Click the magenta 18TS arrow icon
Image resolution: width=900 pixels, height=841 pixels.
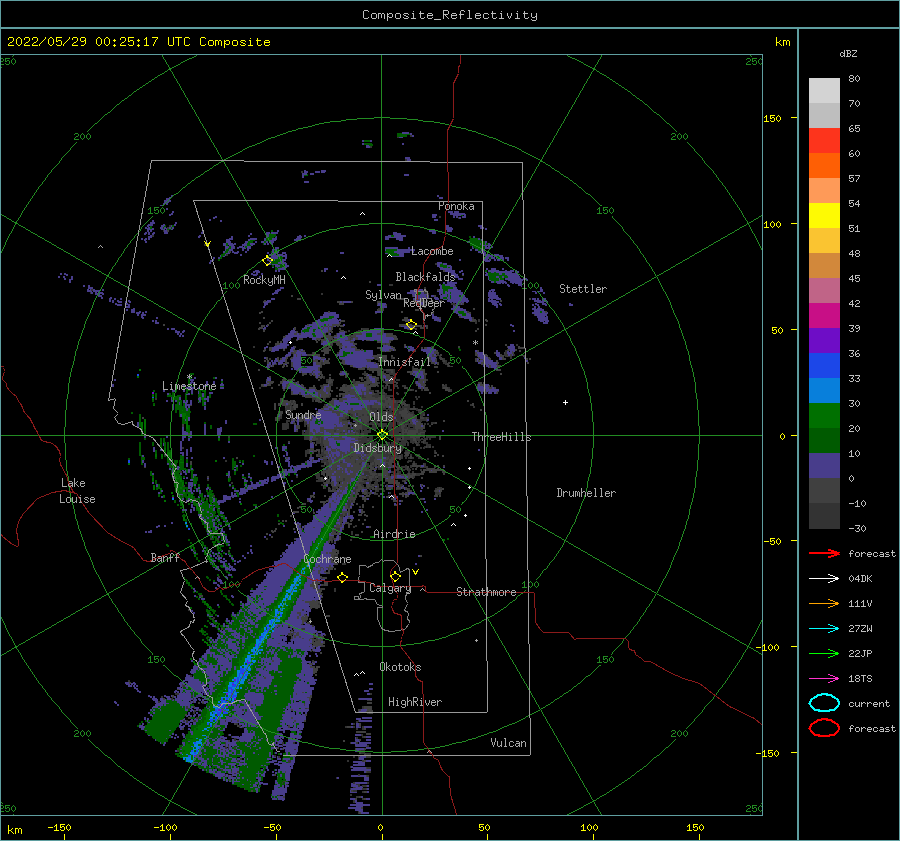tap(824, 679)
